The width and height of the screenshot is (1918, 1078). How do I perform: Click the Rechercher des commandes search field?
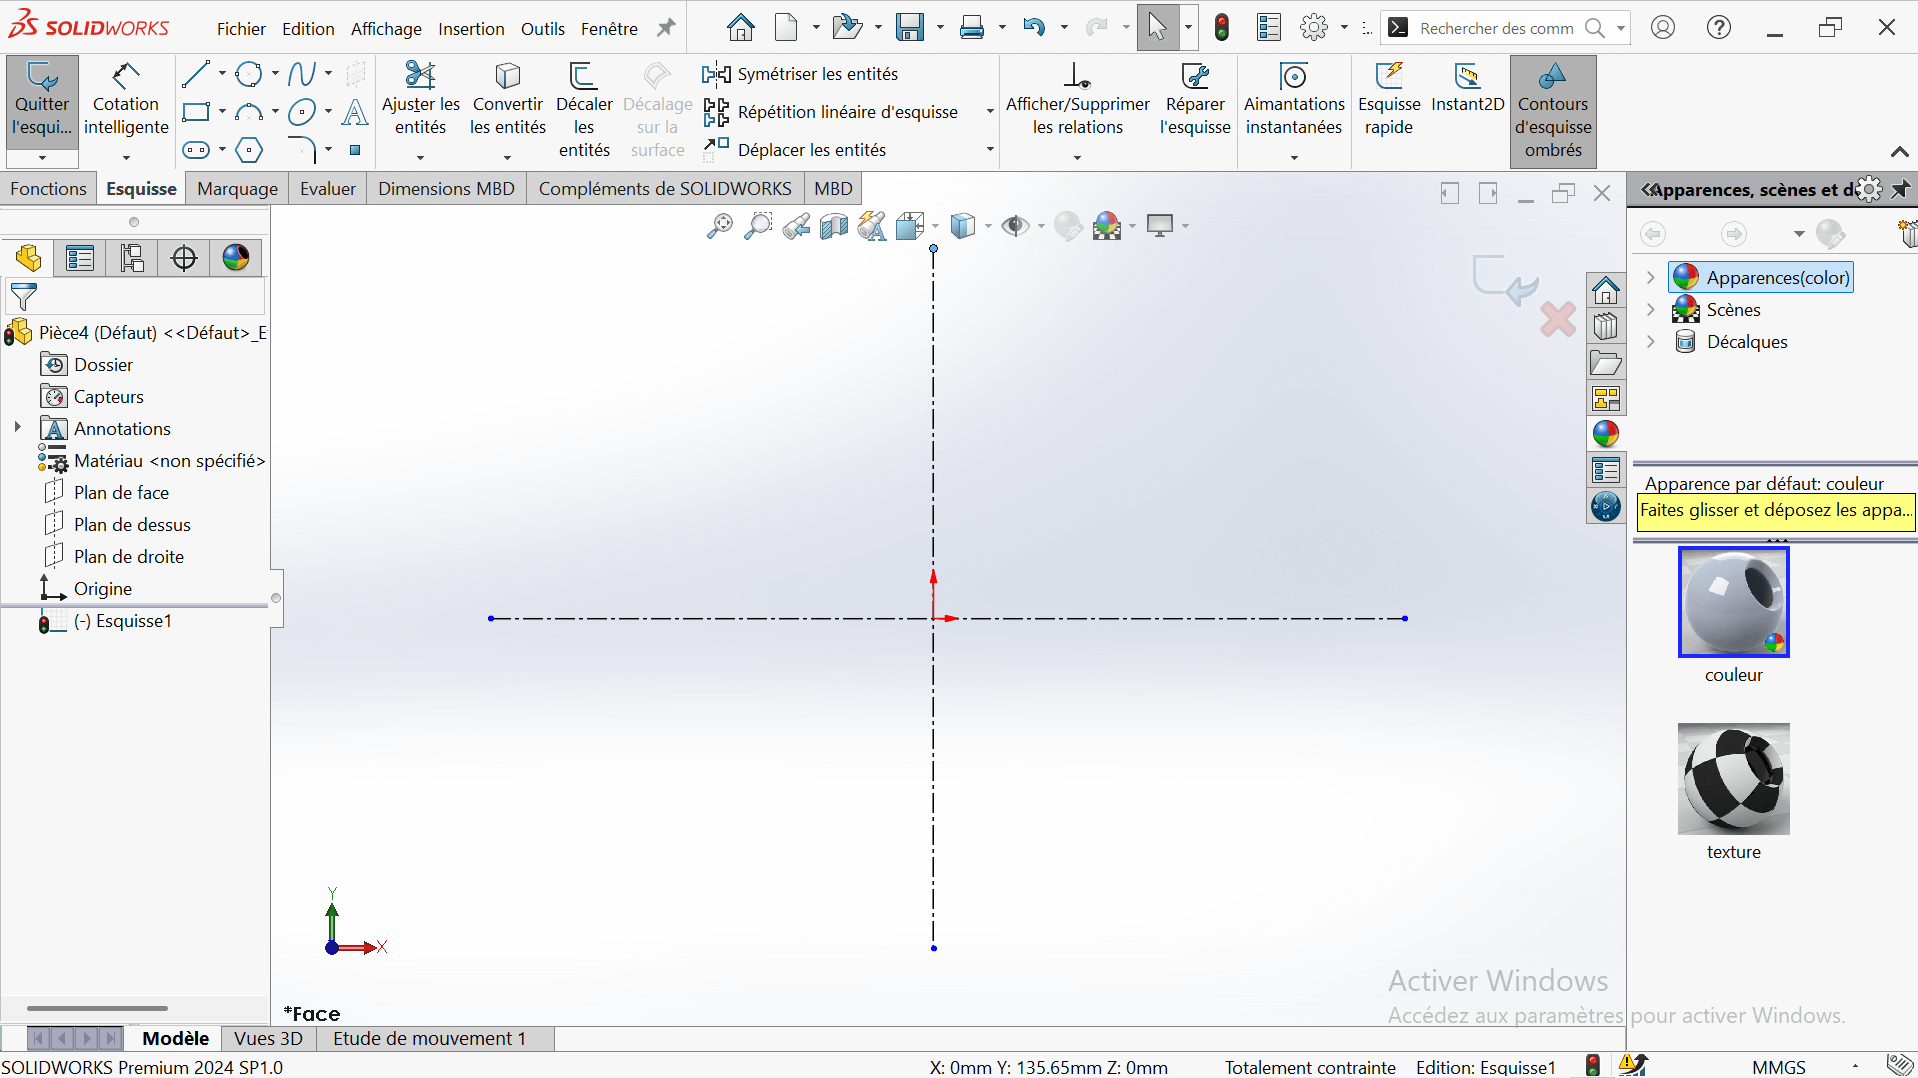pos(1495,29)
